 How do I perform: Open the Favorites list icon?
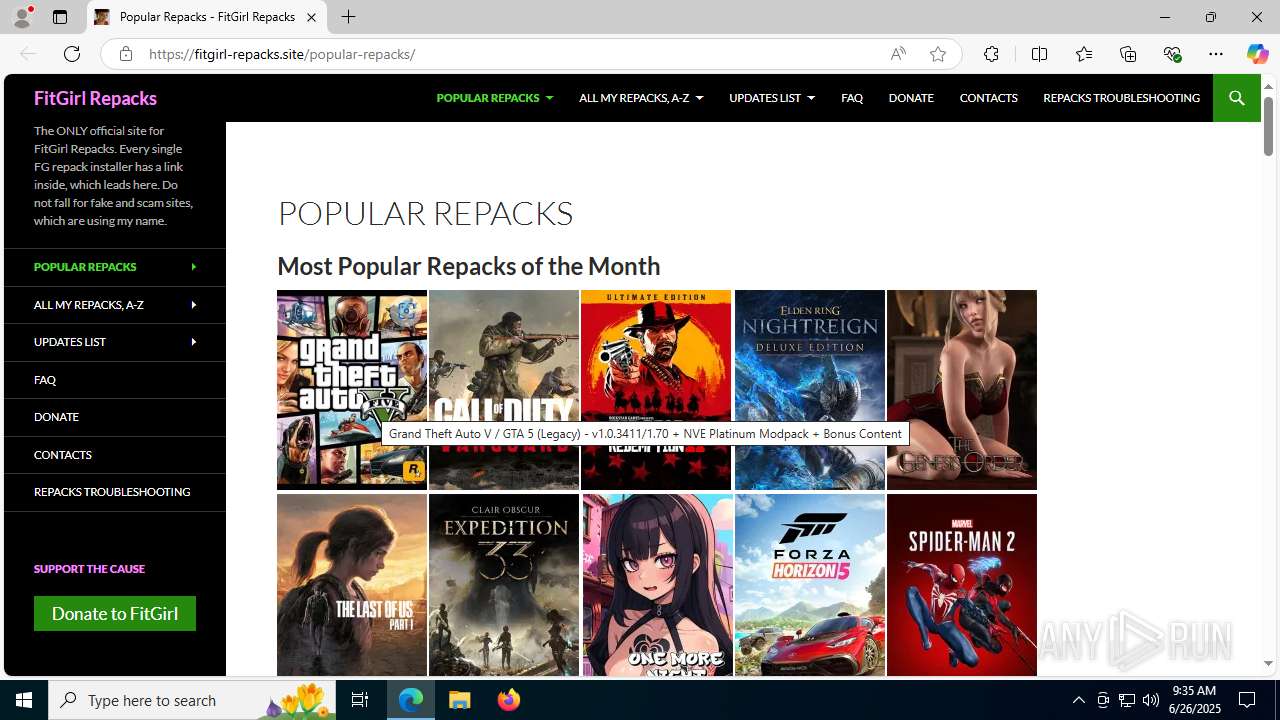point(1083,54)
